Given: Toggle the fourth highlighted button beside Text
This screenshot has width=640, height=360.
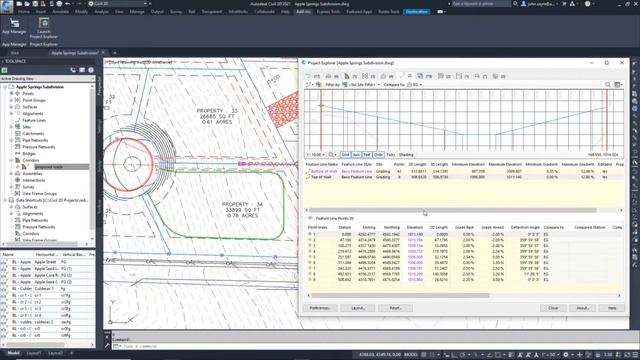Looking at the screenshot, I should tap(378, 155).
